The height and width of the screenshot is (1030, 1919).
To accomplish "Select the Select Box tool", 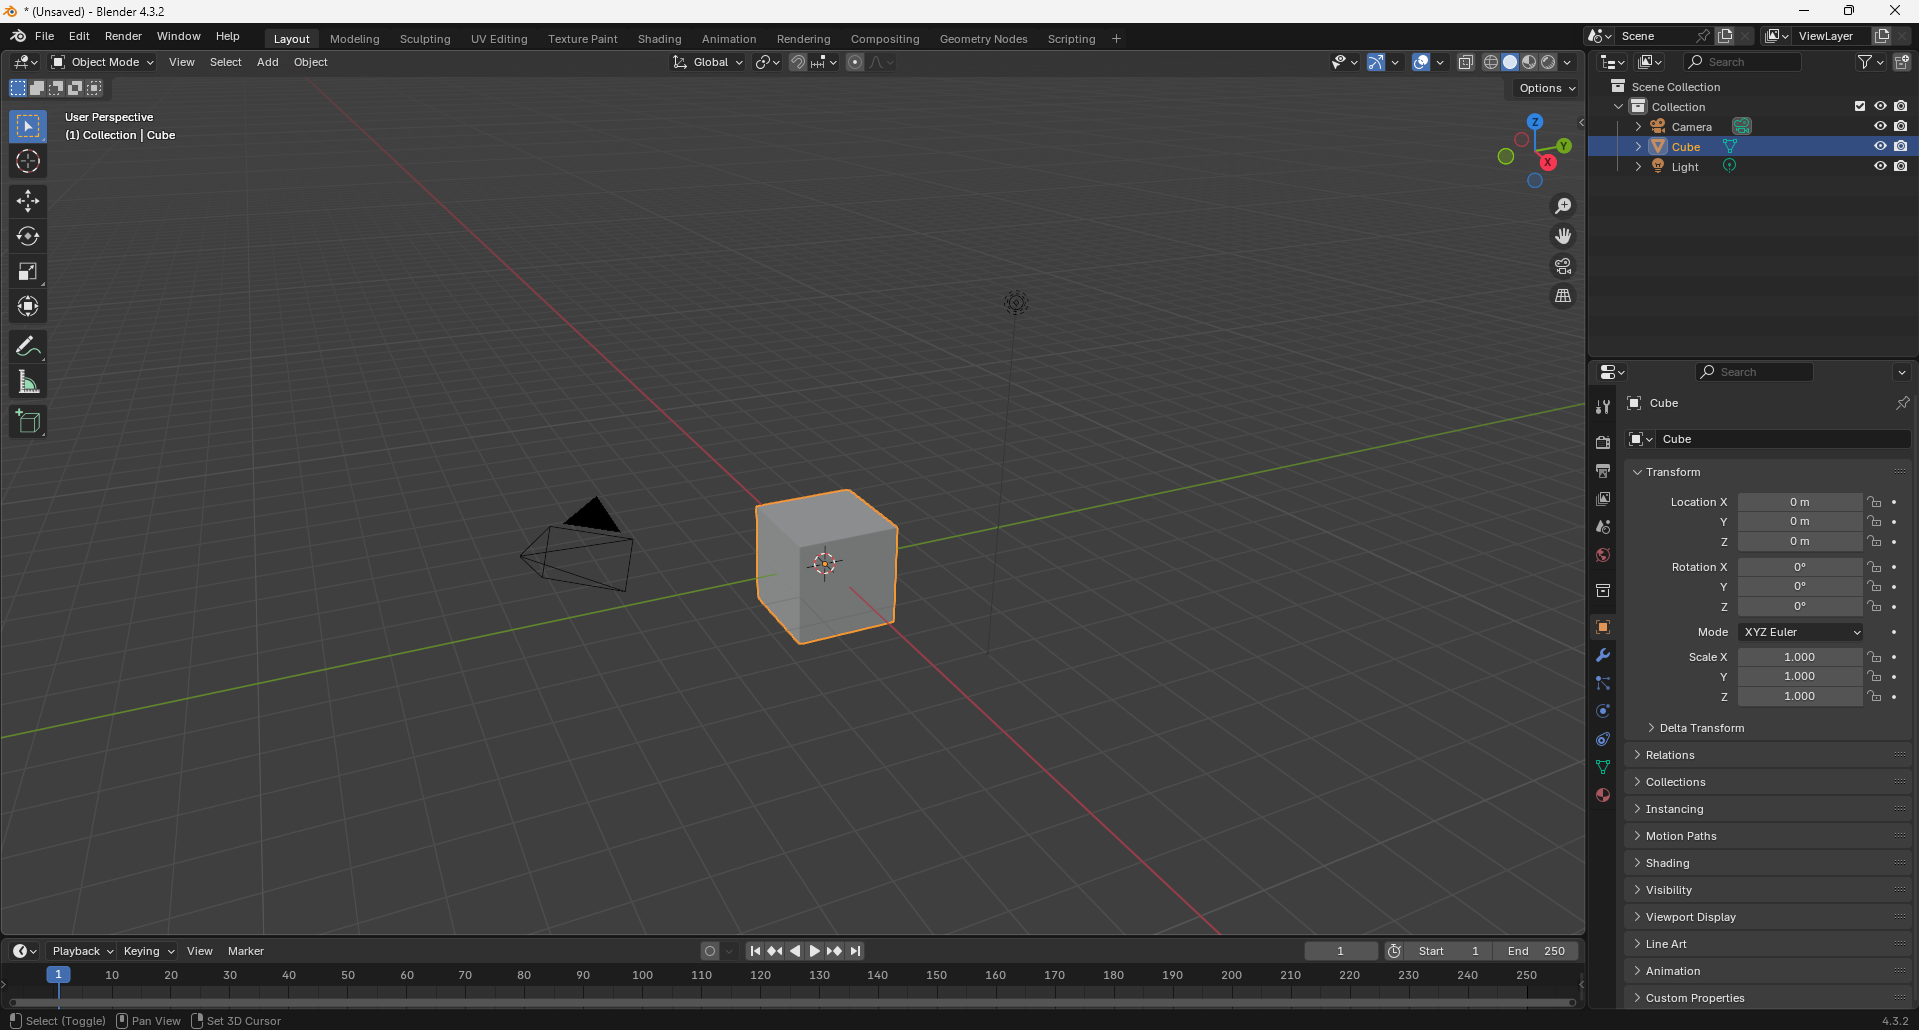I will coord(28,126).
